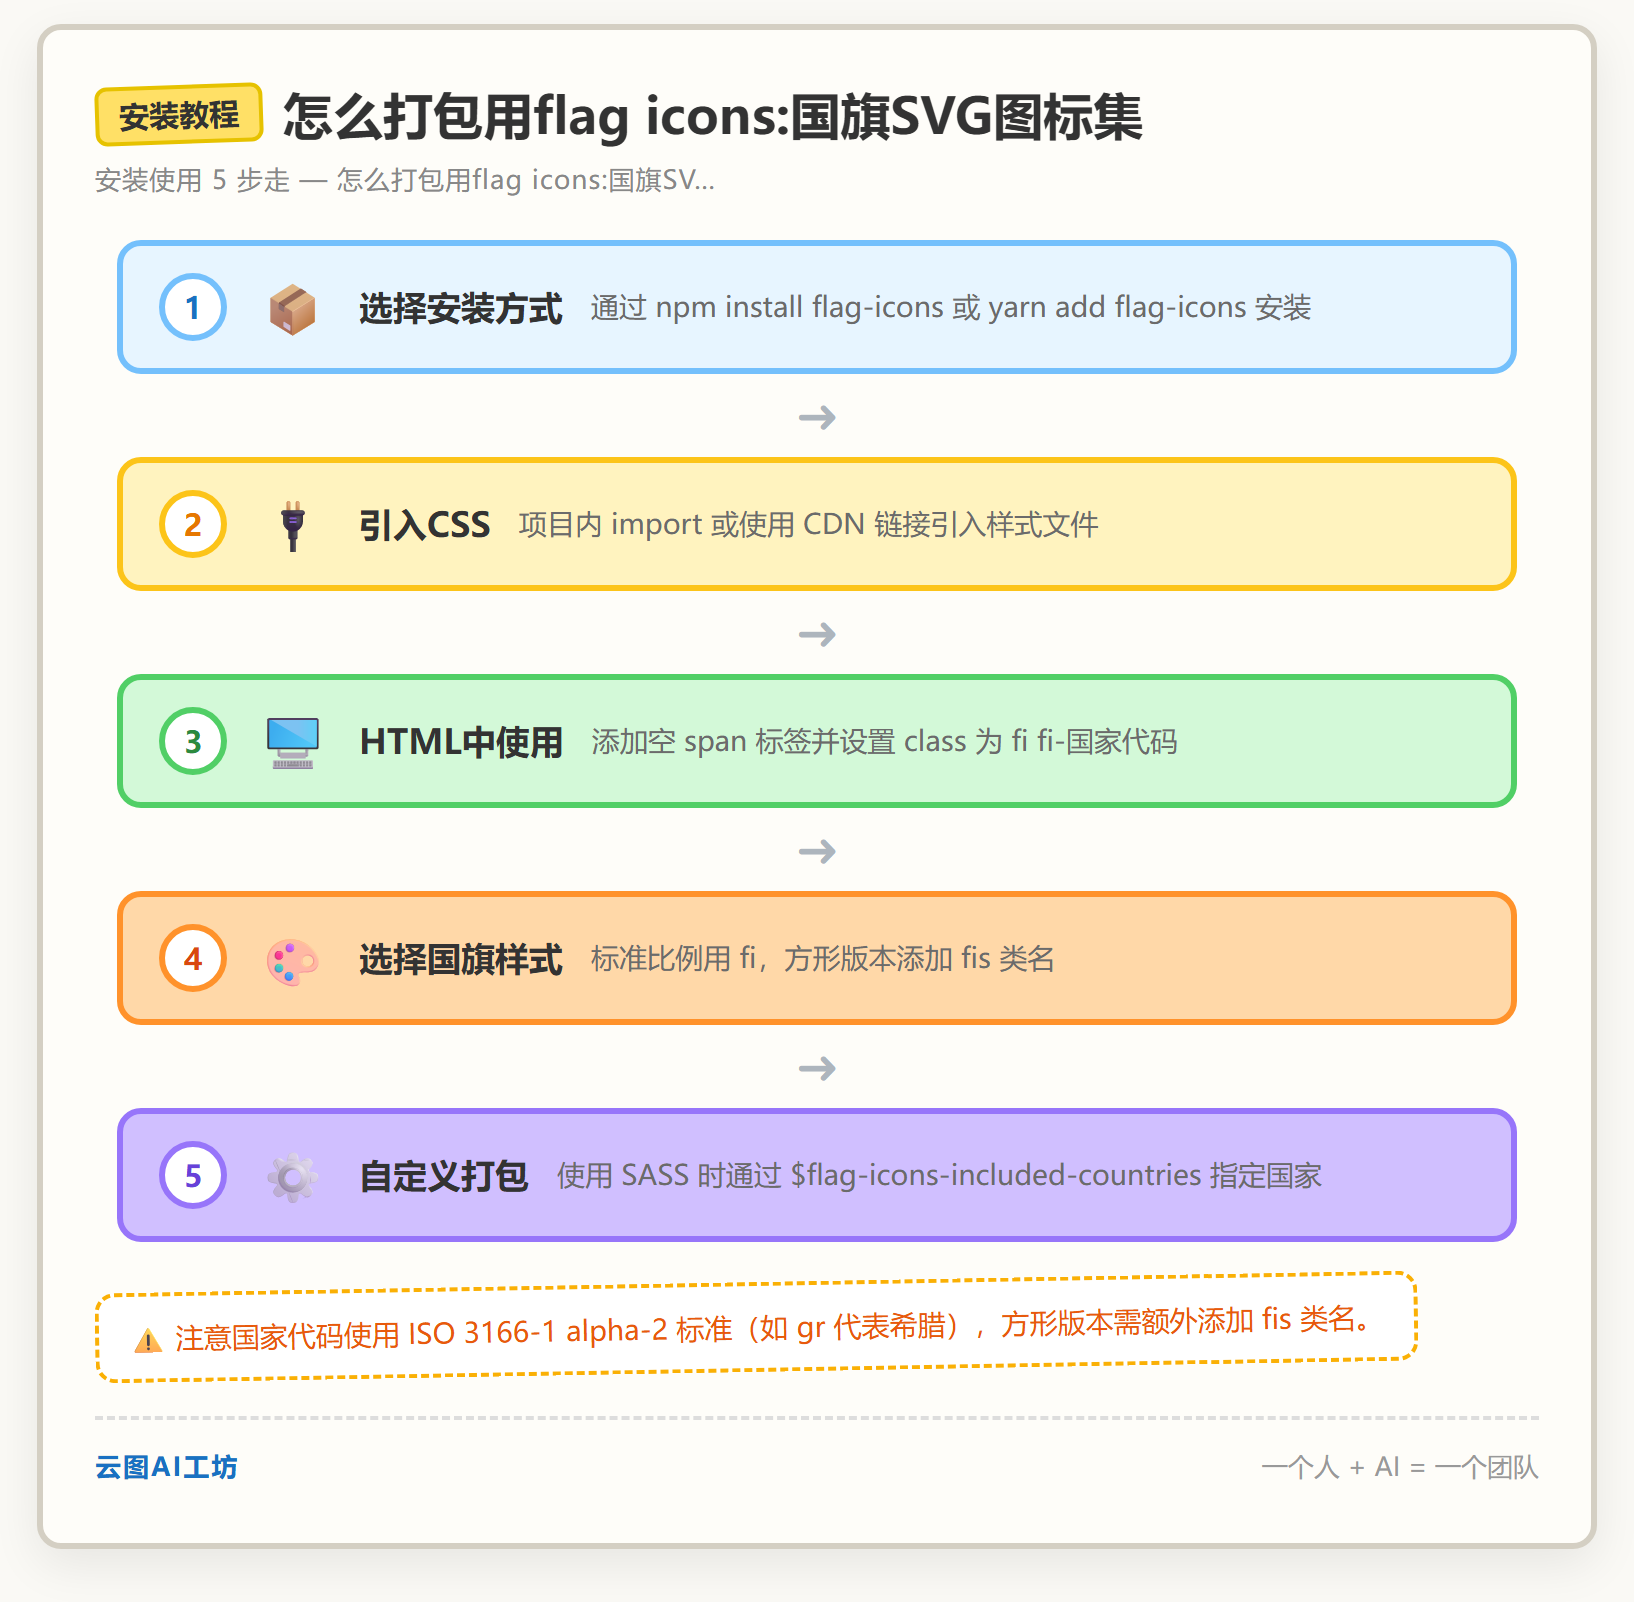Click the text 标准比例用 fi，方形版本添加 fis 类名
Viewport: 1634px width, 1602px height.
coord(822,959)
